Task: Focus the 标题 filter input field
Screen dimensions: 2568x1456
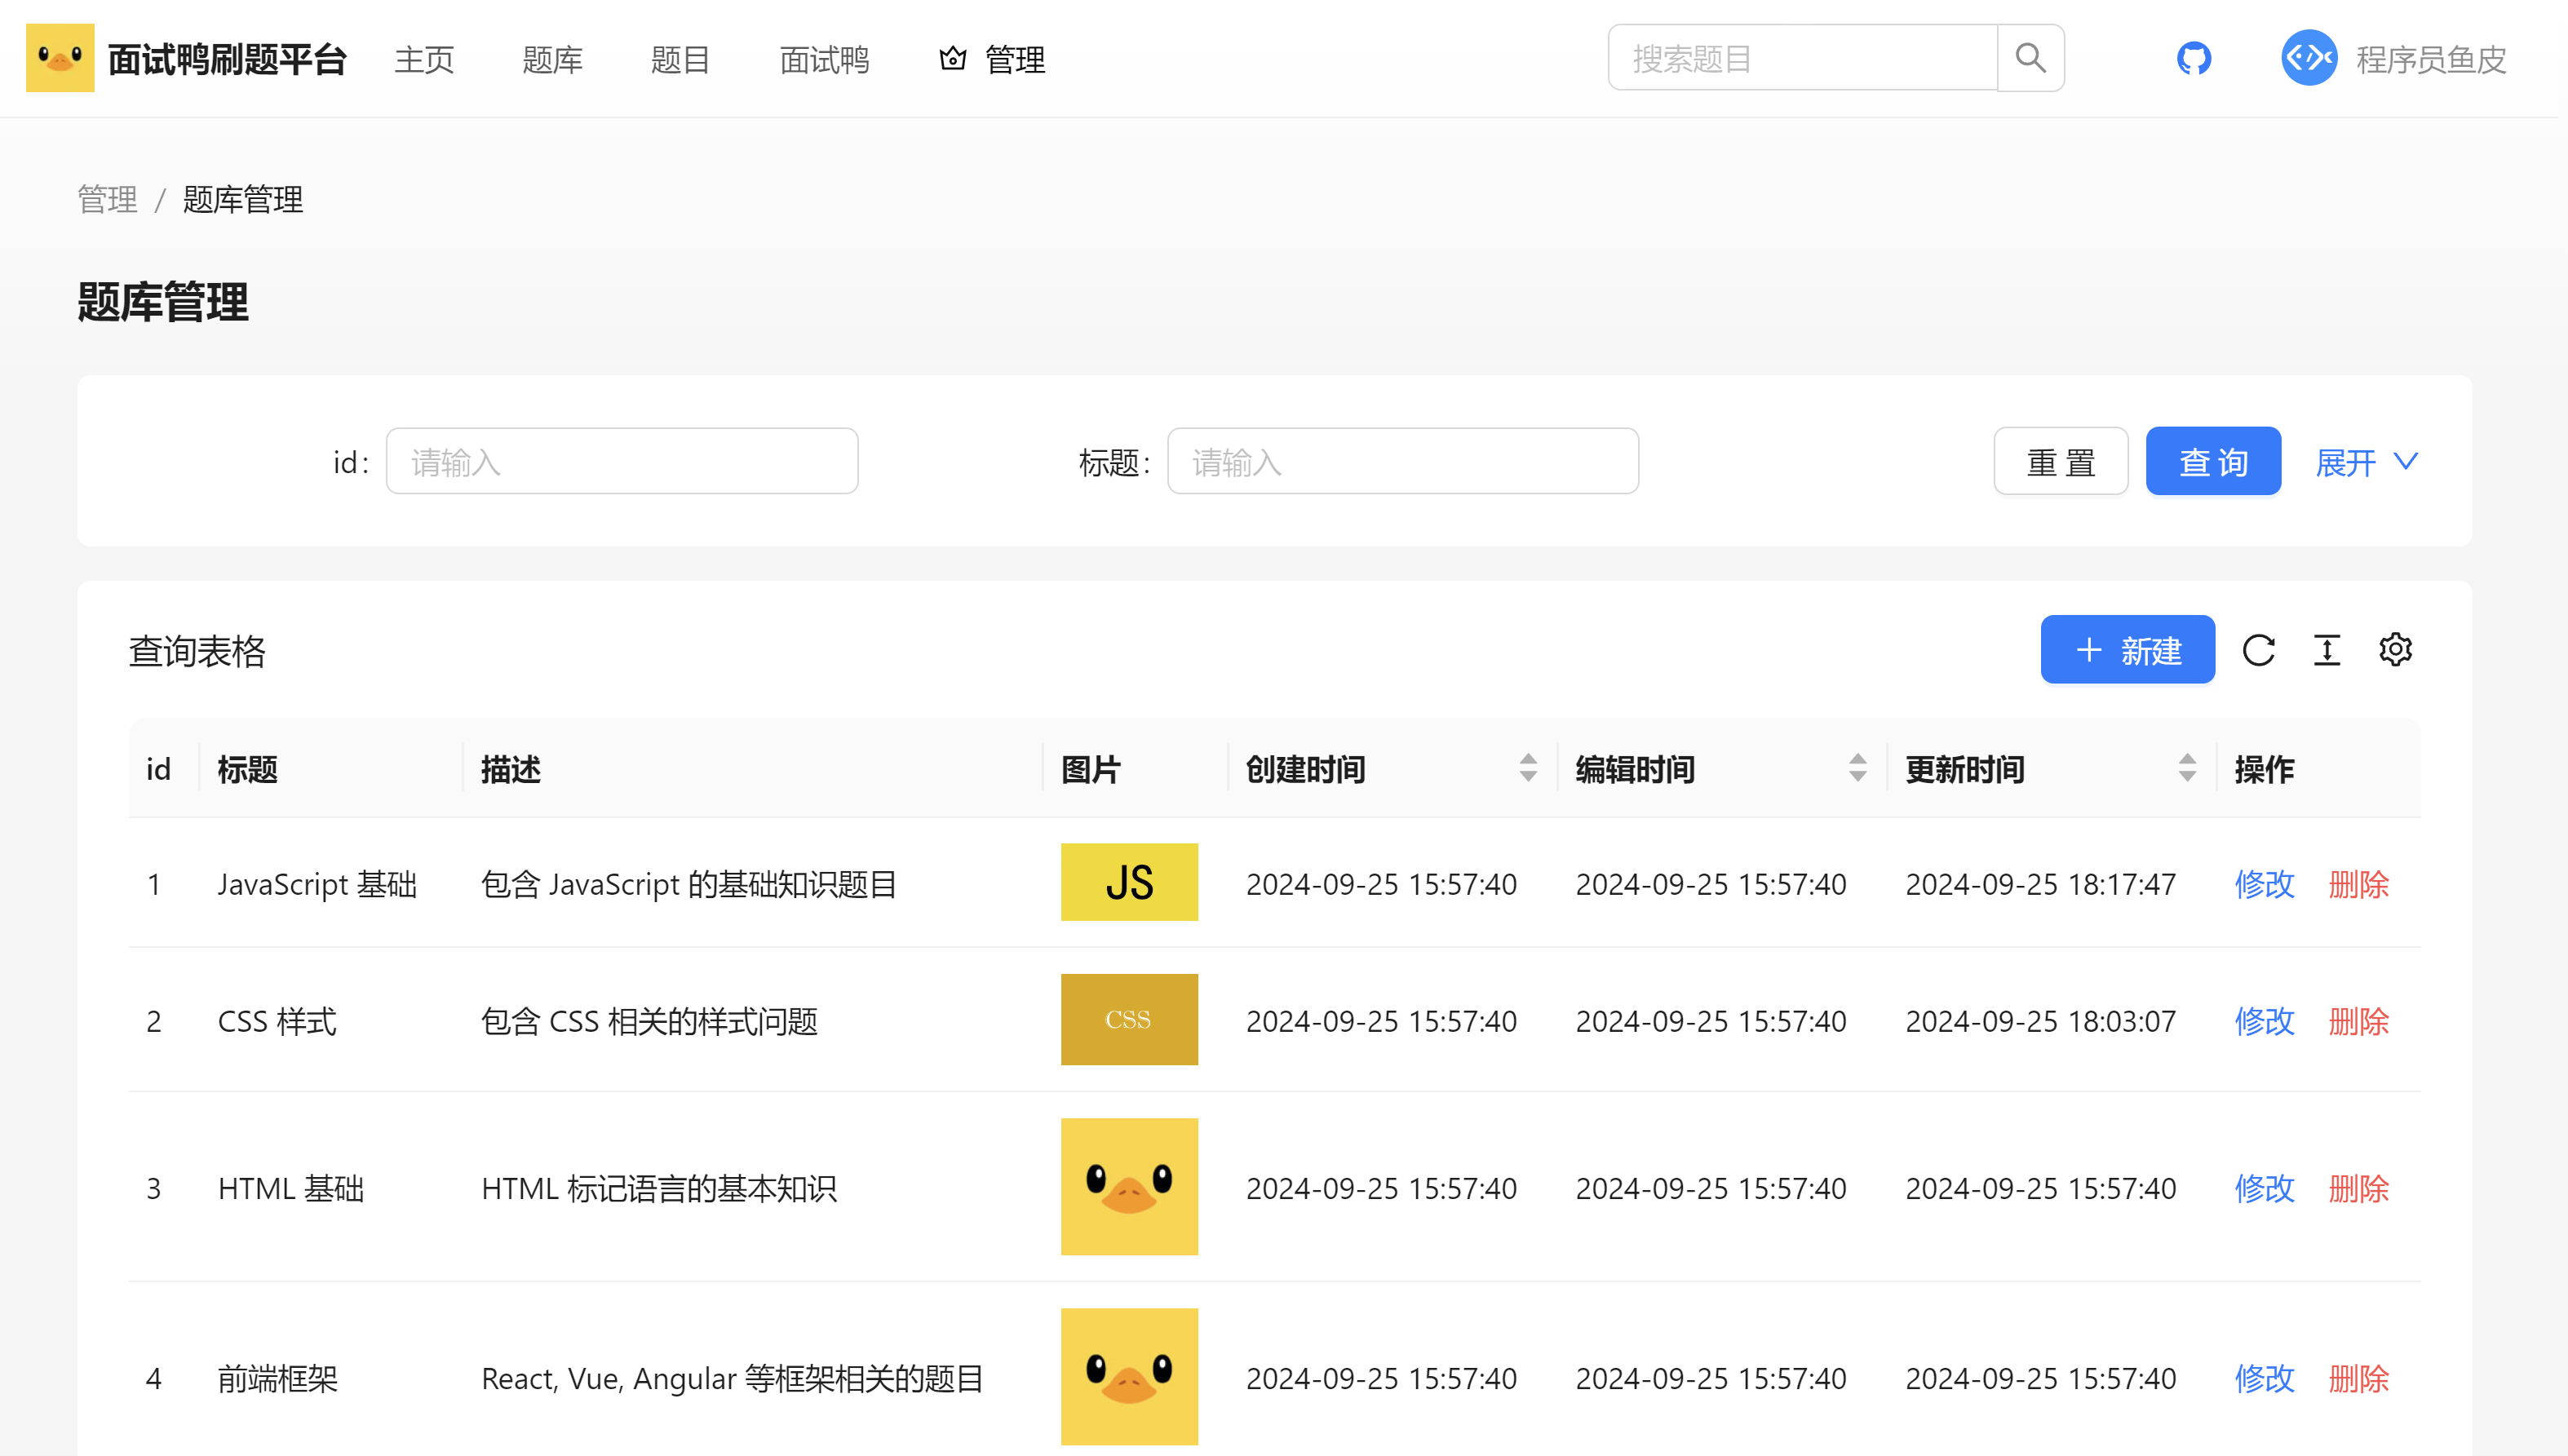Action: click(x=1402, y=462)
